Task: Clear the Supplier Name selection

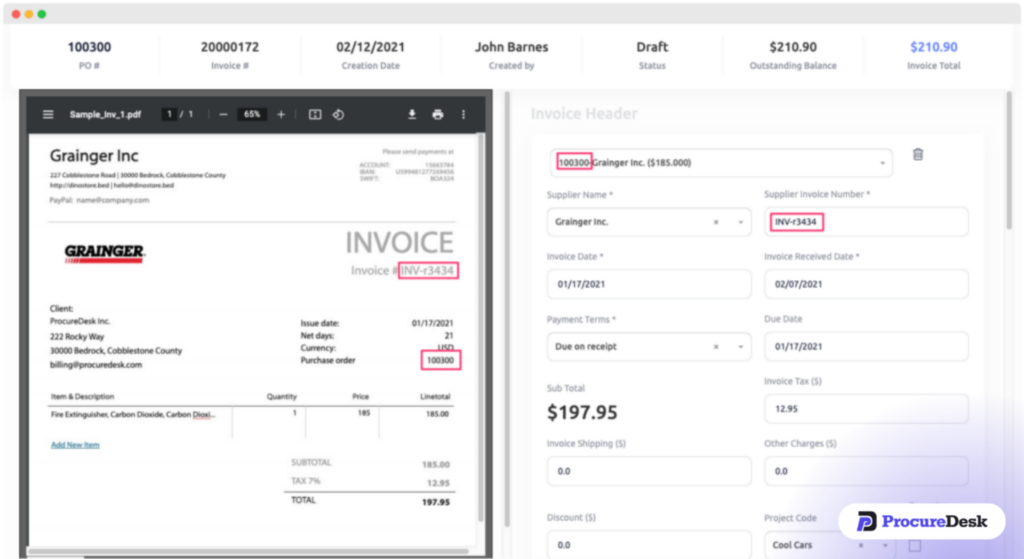Action: [x=716, y=222]
